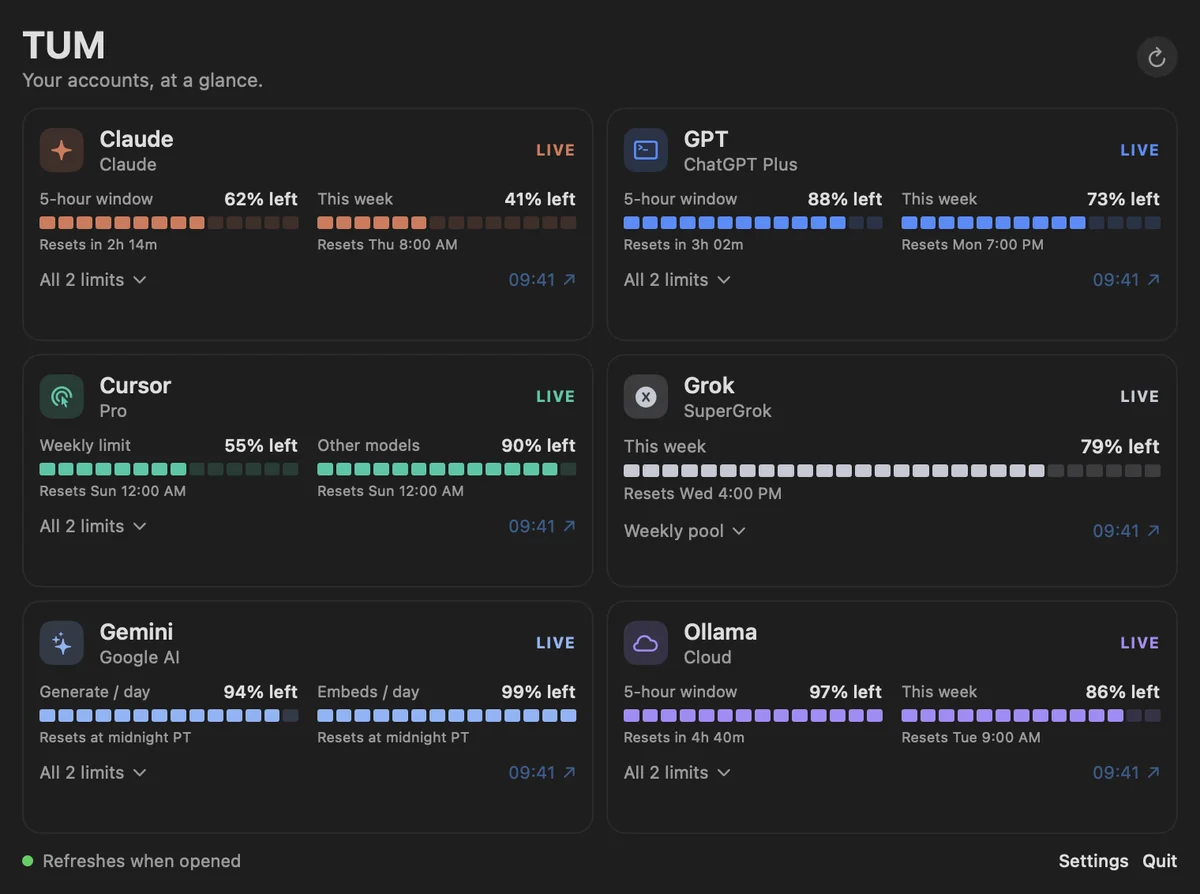Click the 88% left value
This screenshot has width=1200, height=894.
click(845, 199)
